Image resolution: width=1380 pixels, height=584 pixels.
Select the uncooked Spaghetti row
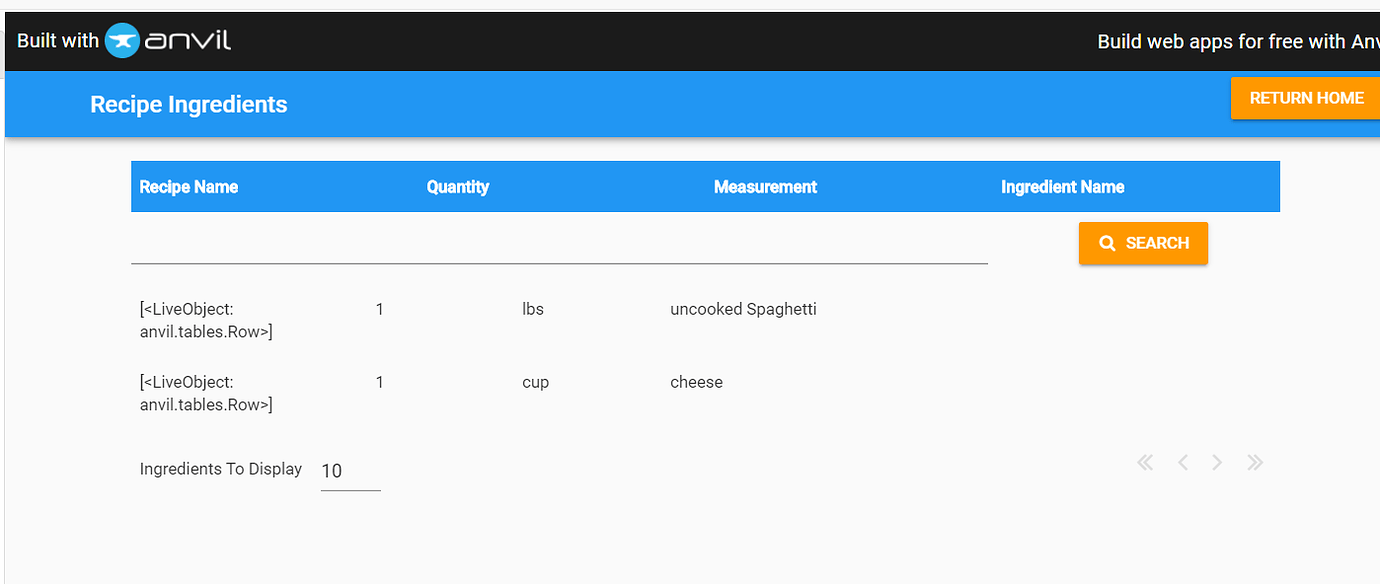click(705, 320)
